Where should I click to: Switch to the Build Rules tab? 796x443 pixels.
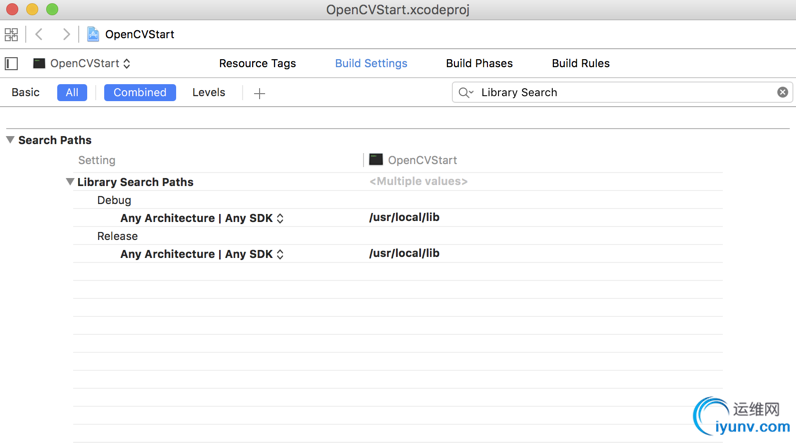click(x=581, y=63)
